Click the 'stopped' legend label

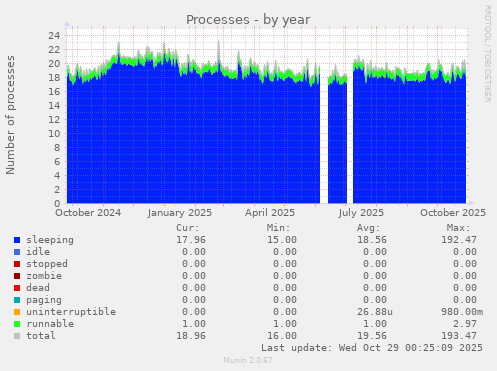(x=47, y=264)
